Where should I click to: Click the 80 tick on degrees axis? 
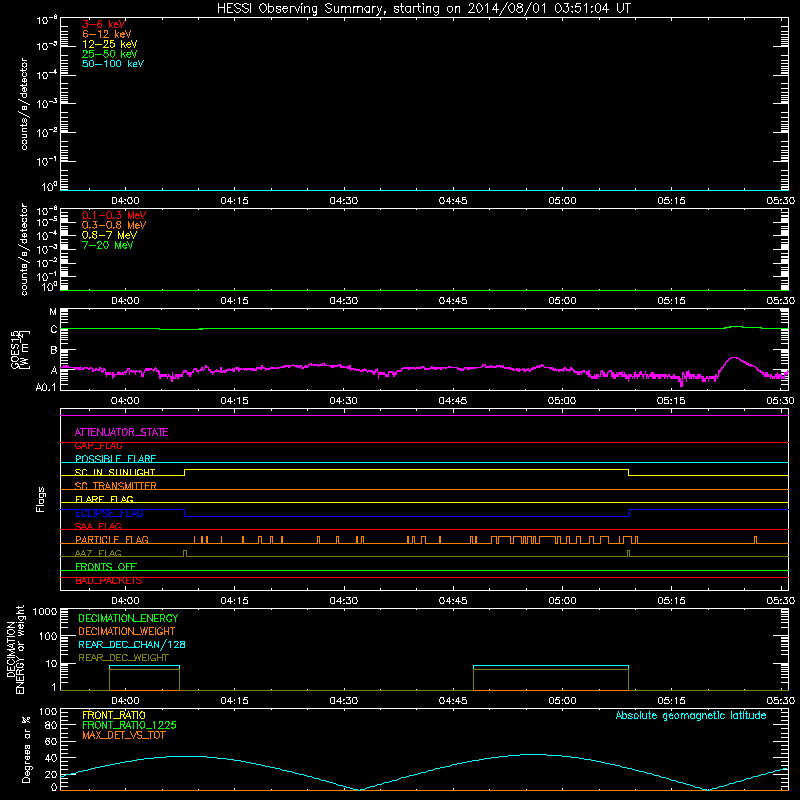coord(51,725)
